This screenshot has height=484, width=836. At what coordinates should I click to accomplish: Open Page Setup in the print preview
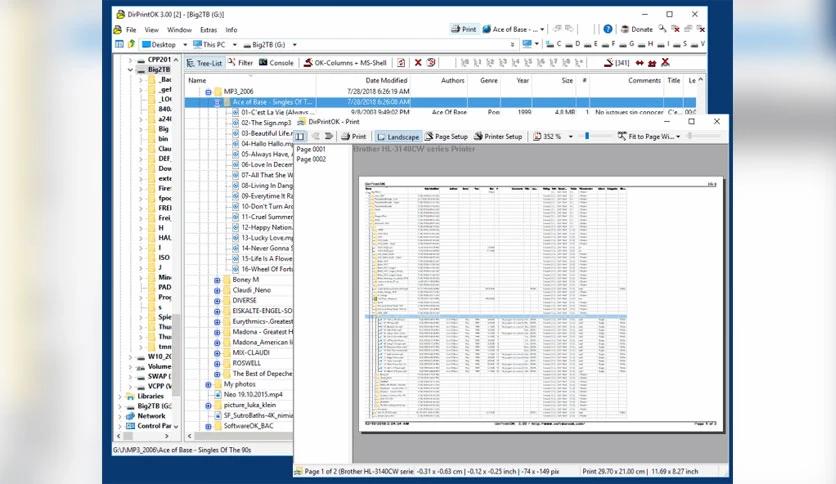(446, 136)
